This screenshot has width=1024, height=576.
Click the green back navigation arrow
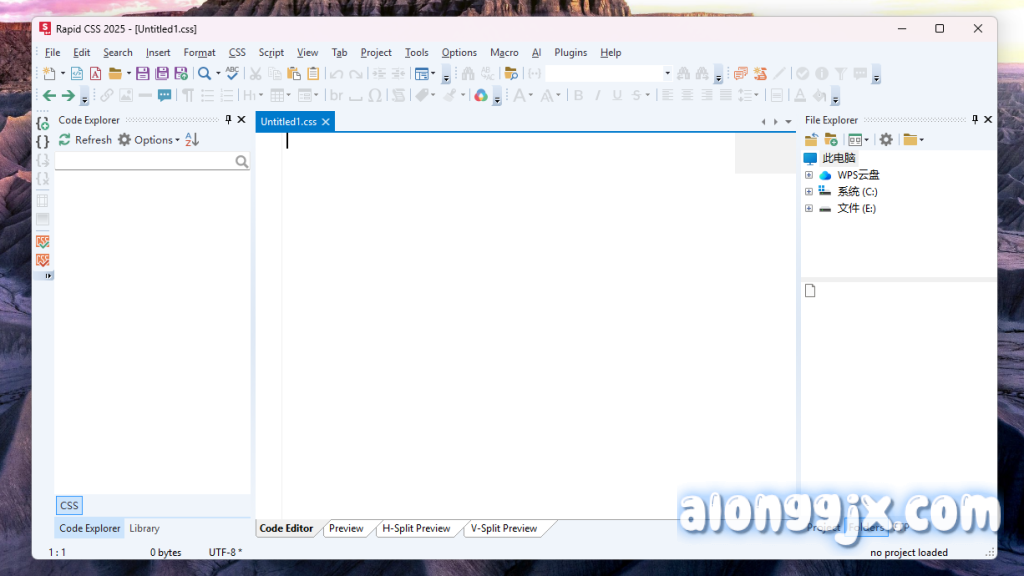click(48, 96)
